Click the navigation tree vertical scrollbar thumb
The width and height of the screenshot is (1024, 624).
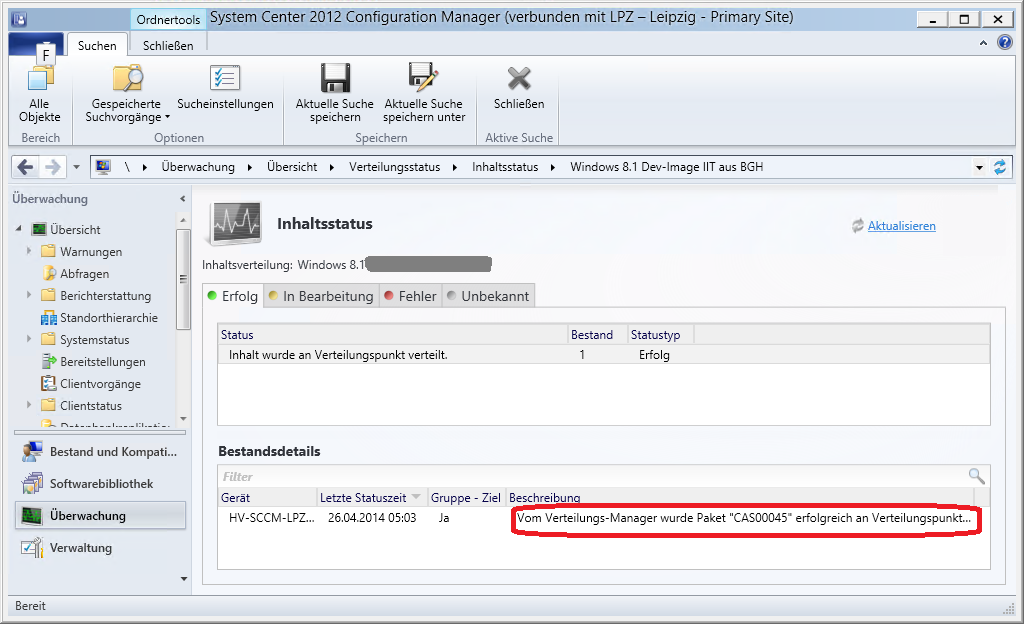[183, 279]
